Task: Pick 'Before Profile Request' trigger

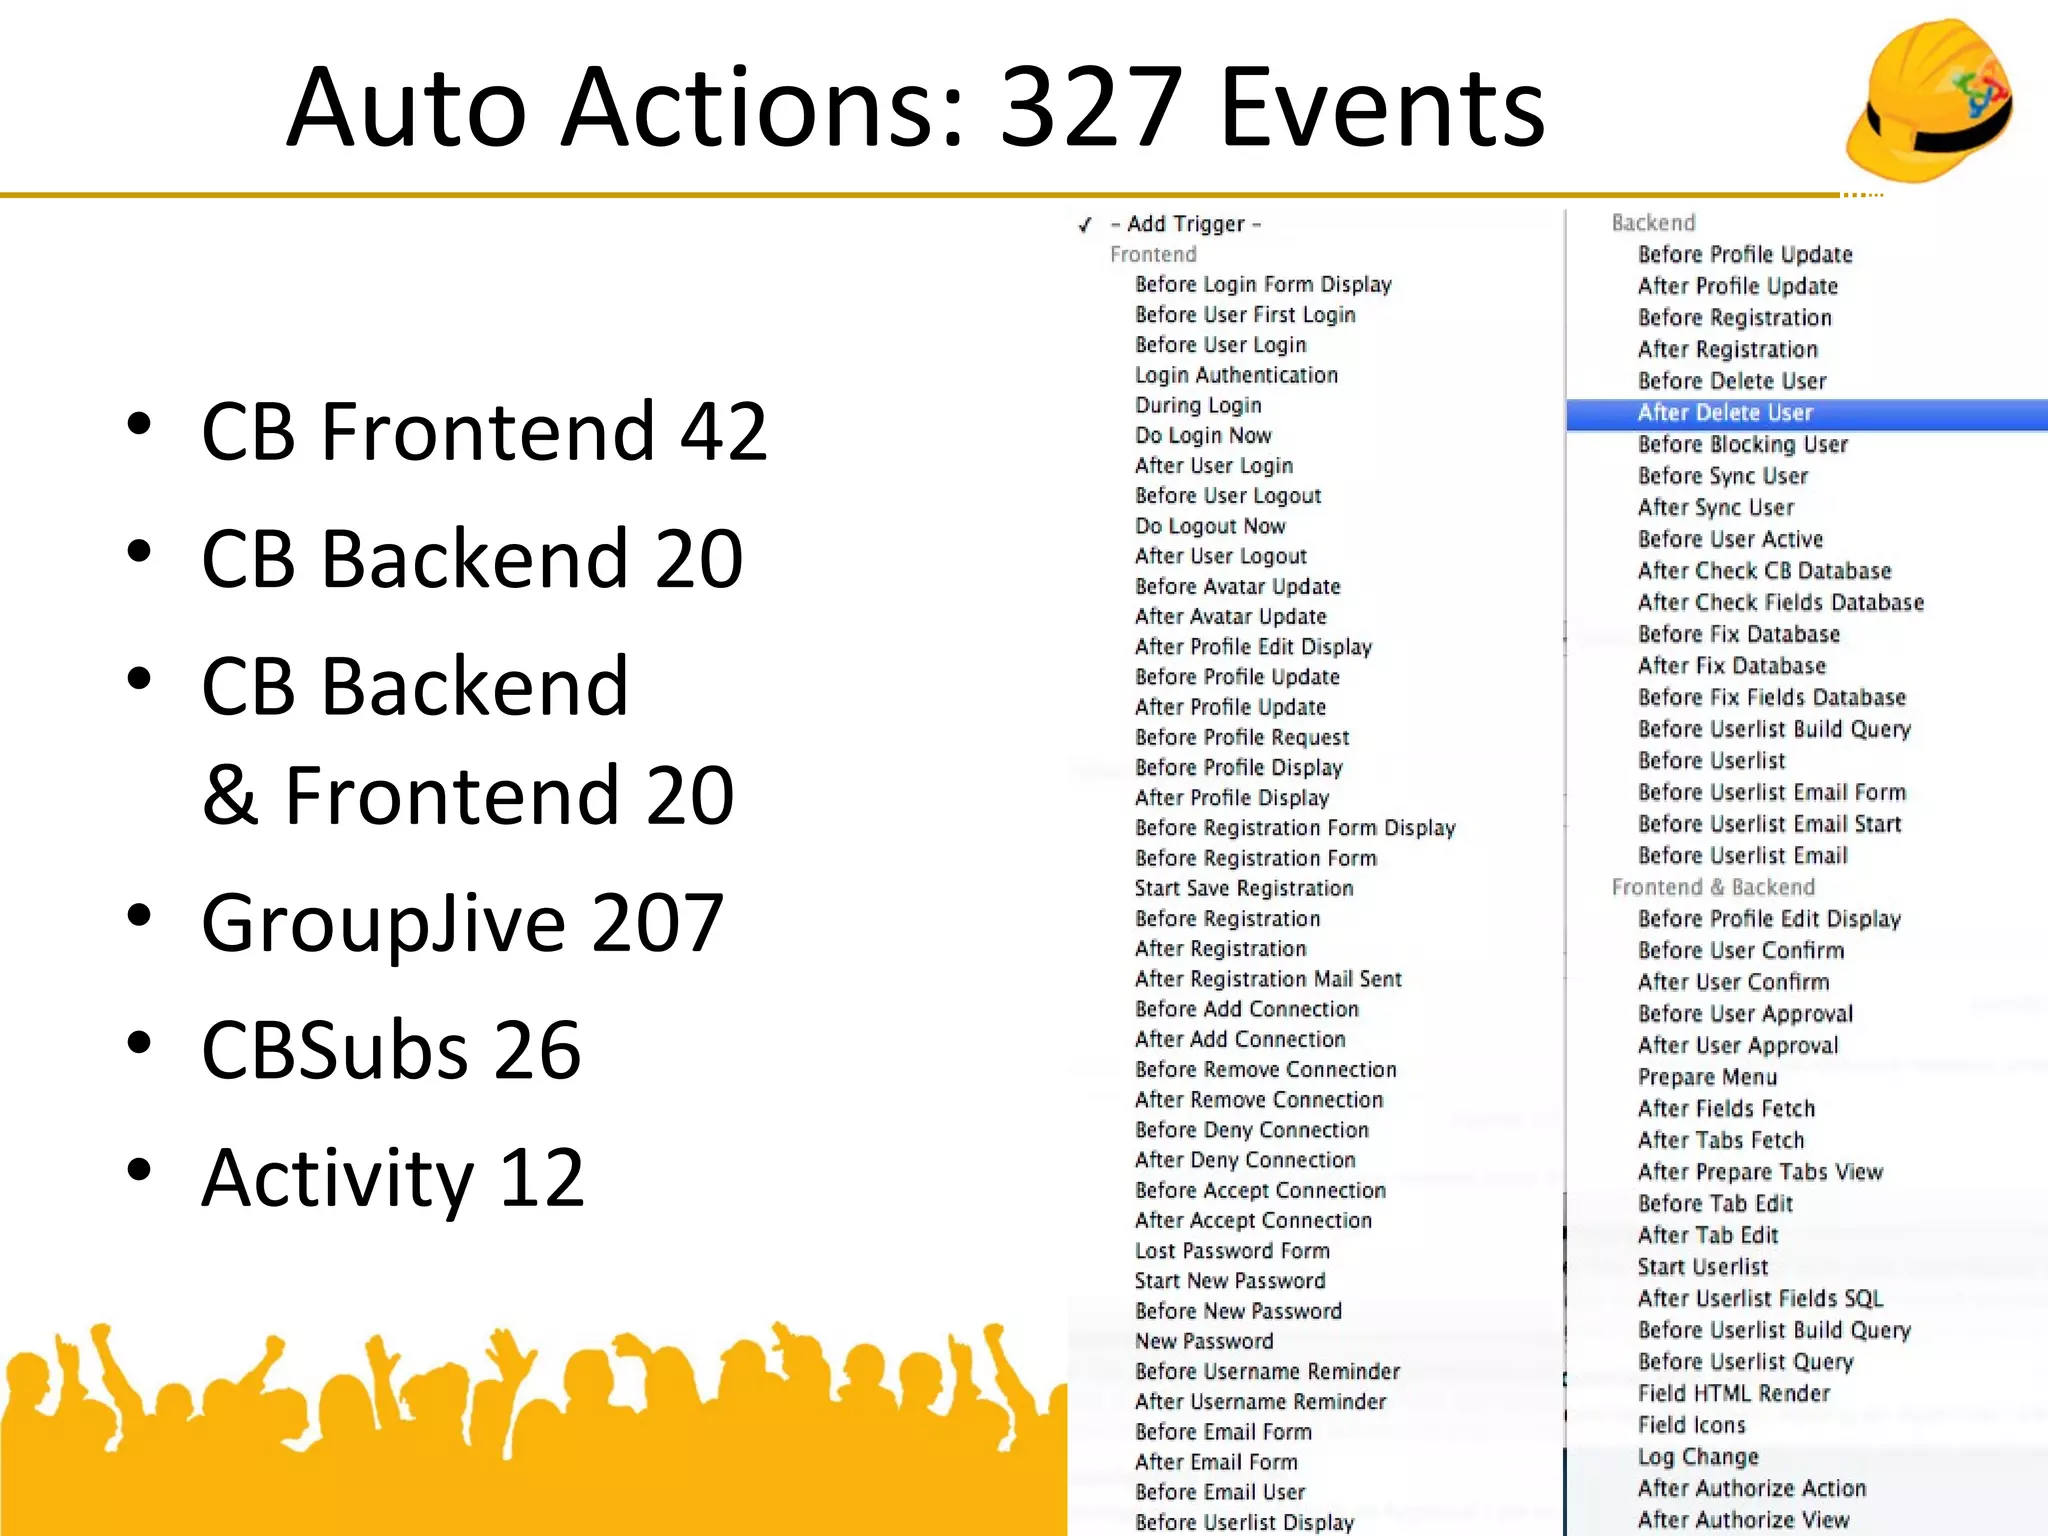Action: click(1242, 738)
